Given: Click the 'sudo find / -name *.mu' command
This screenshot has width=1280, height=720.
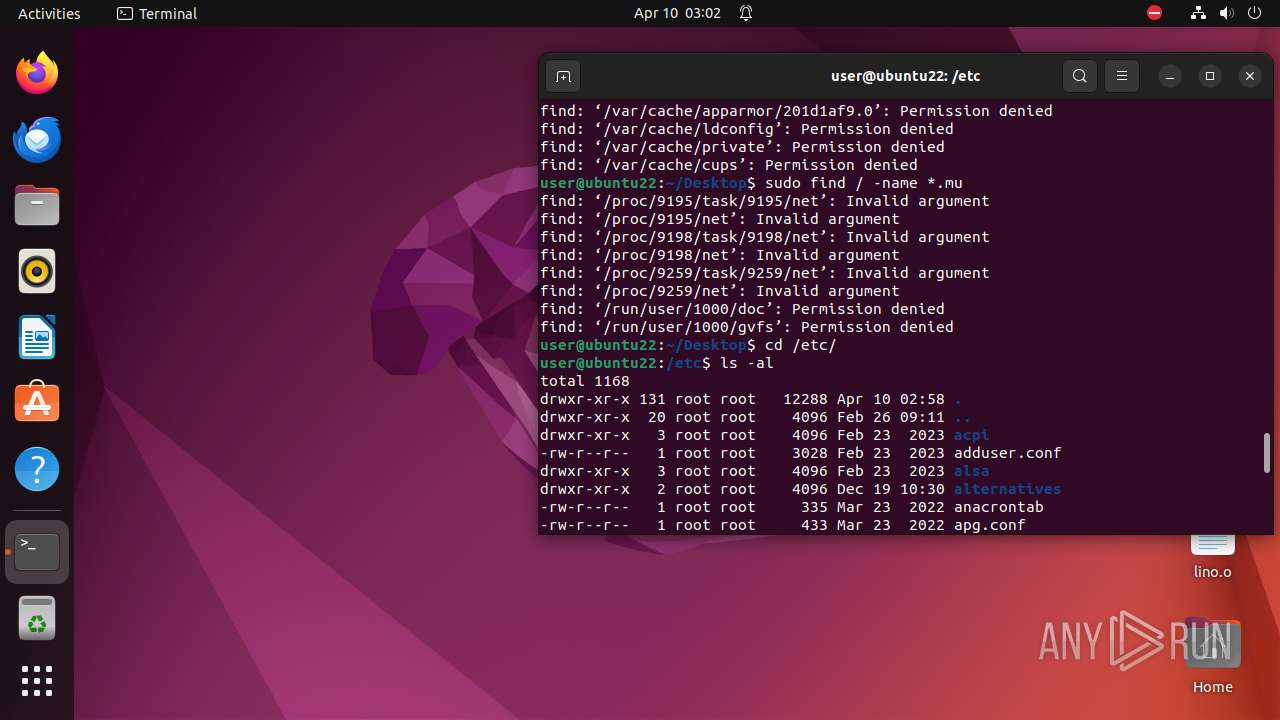Looking at the screenshot, I should (x=751, y=183).
